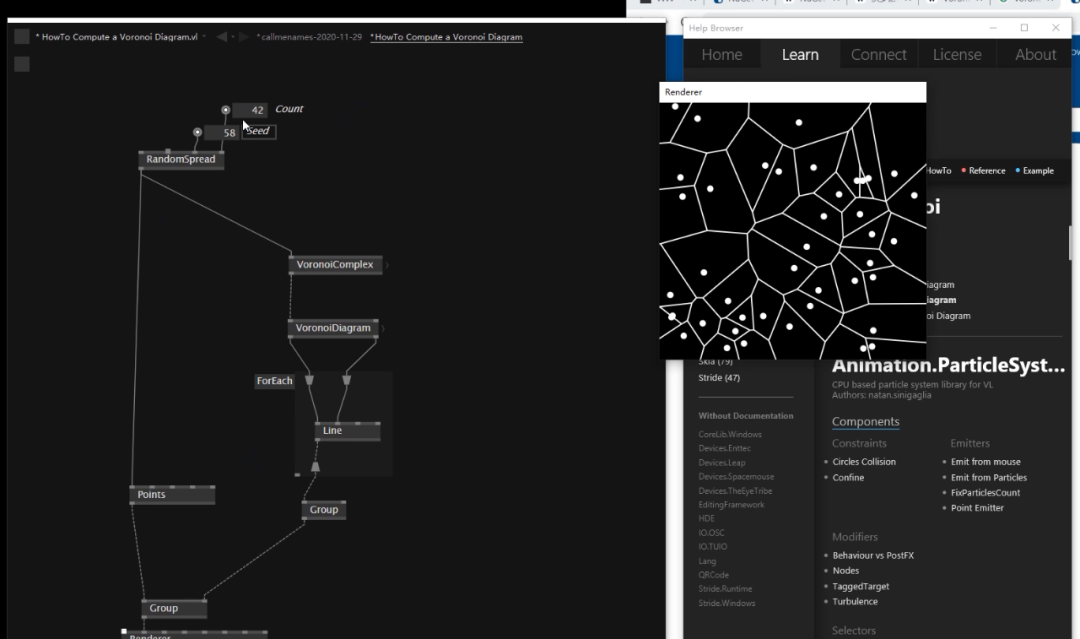Click the Count value field showing 42
The image size is (1080, 639).
click(249, 110)
